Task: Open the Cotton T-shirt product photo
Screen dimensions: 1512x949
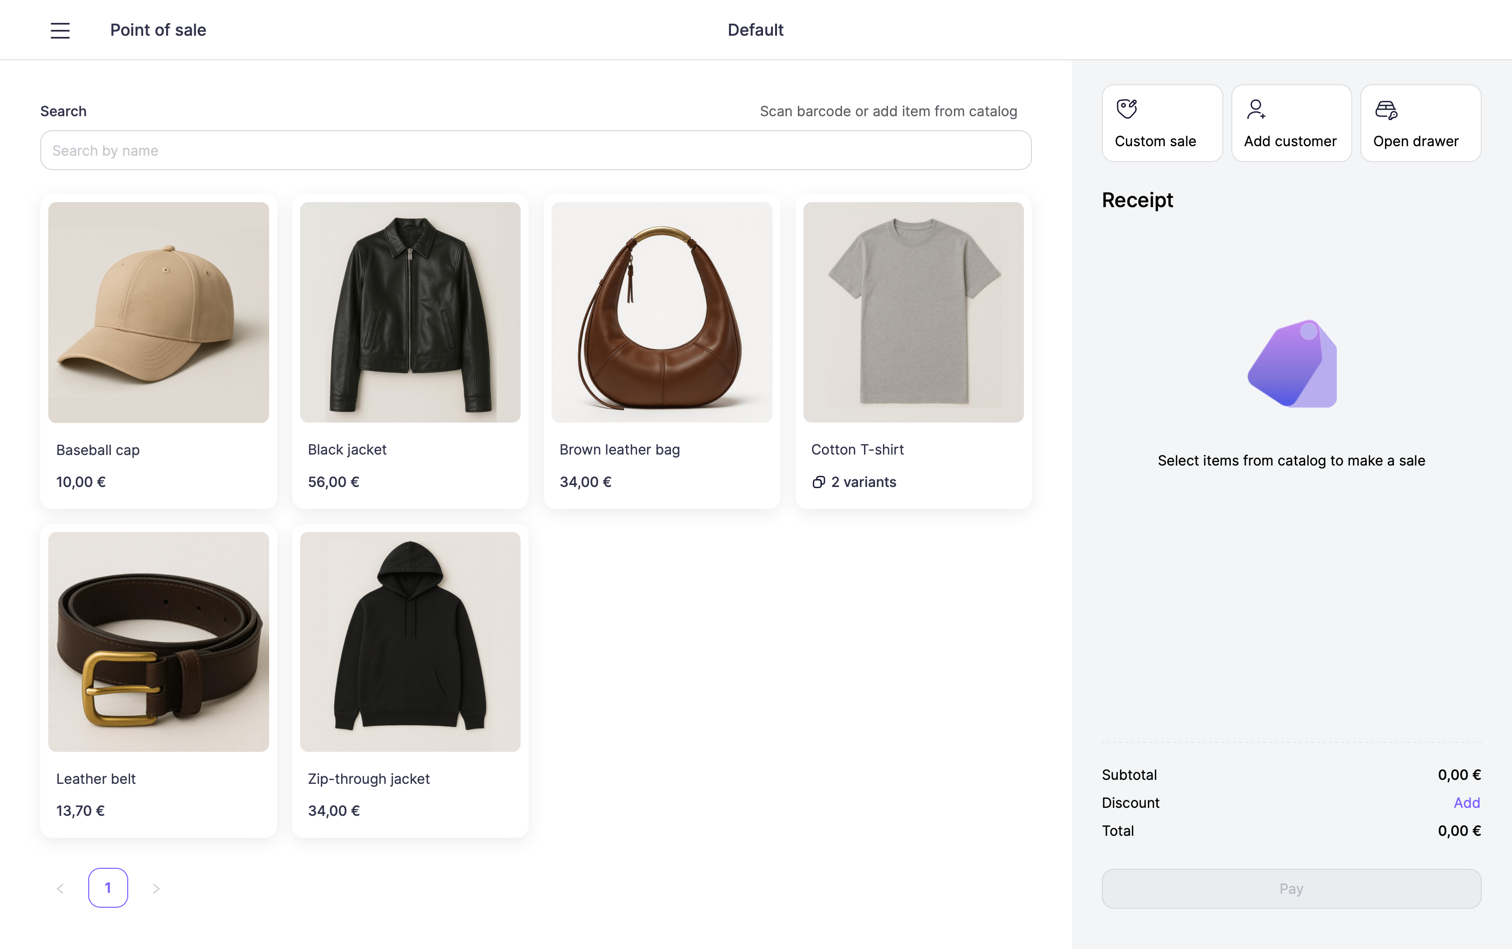Action: (x=913, y=312)
